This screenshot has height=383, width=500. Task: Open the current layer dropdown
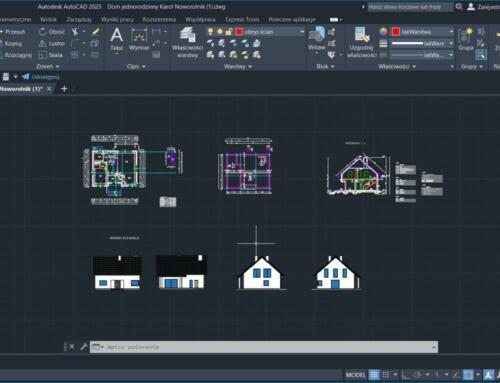(270, 32)
